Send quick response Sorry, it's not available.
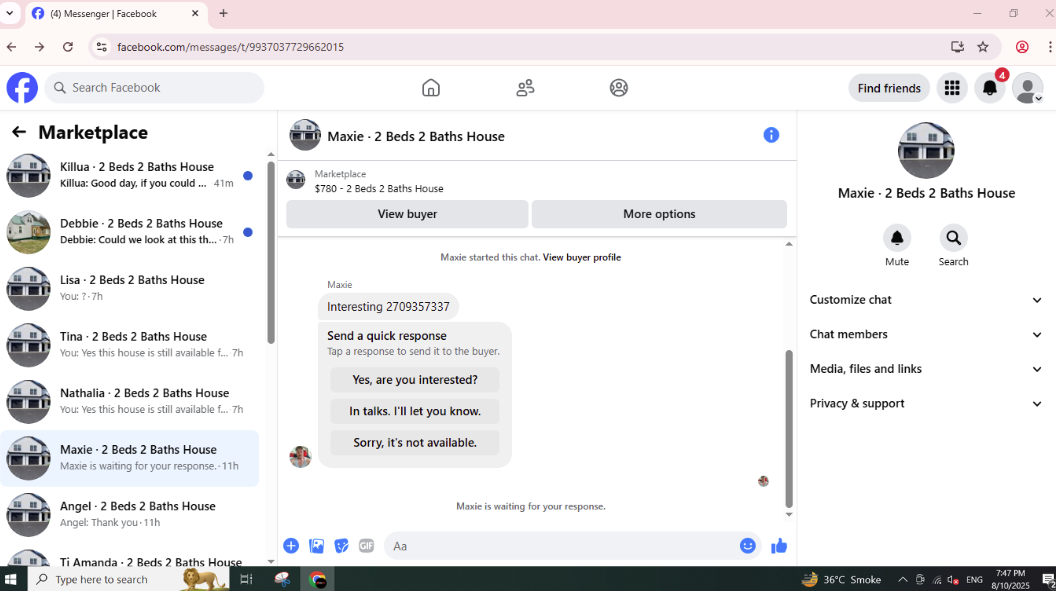1056x591 pixels. pyautogui.click(x=415, y=443)
